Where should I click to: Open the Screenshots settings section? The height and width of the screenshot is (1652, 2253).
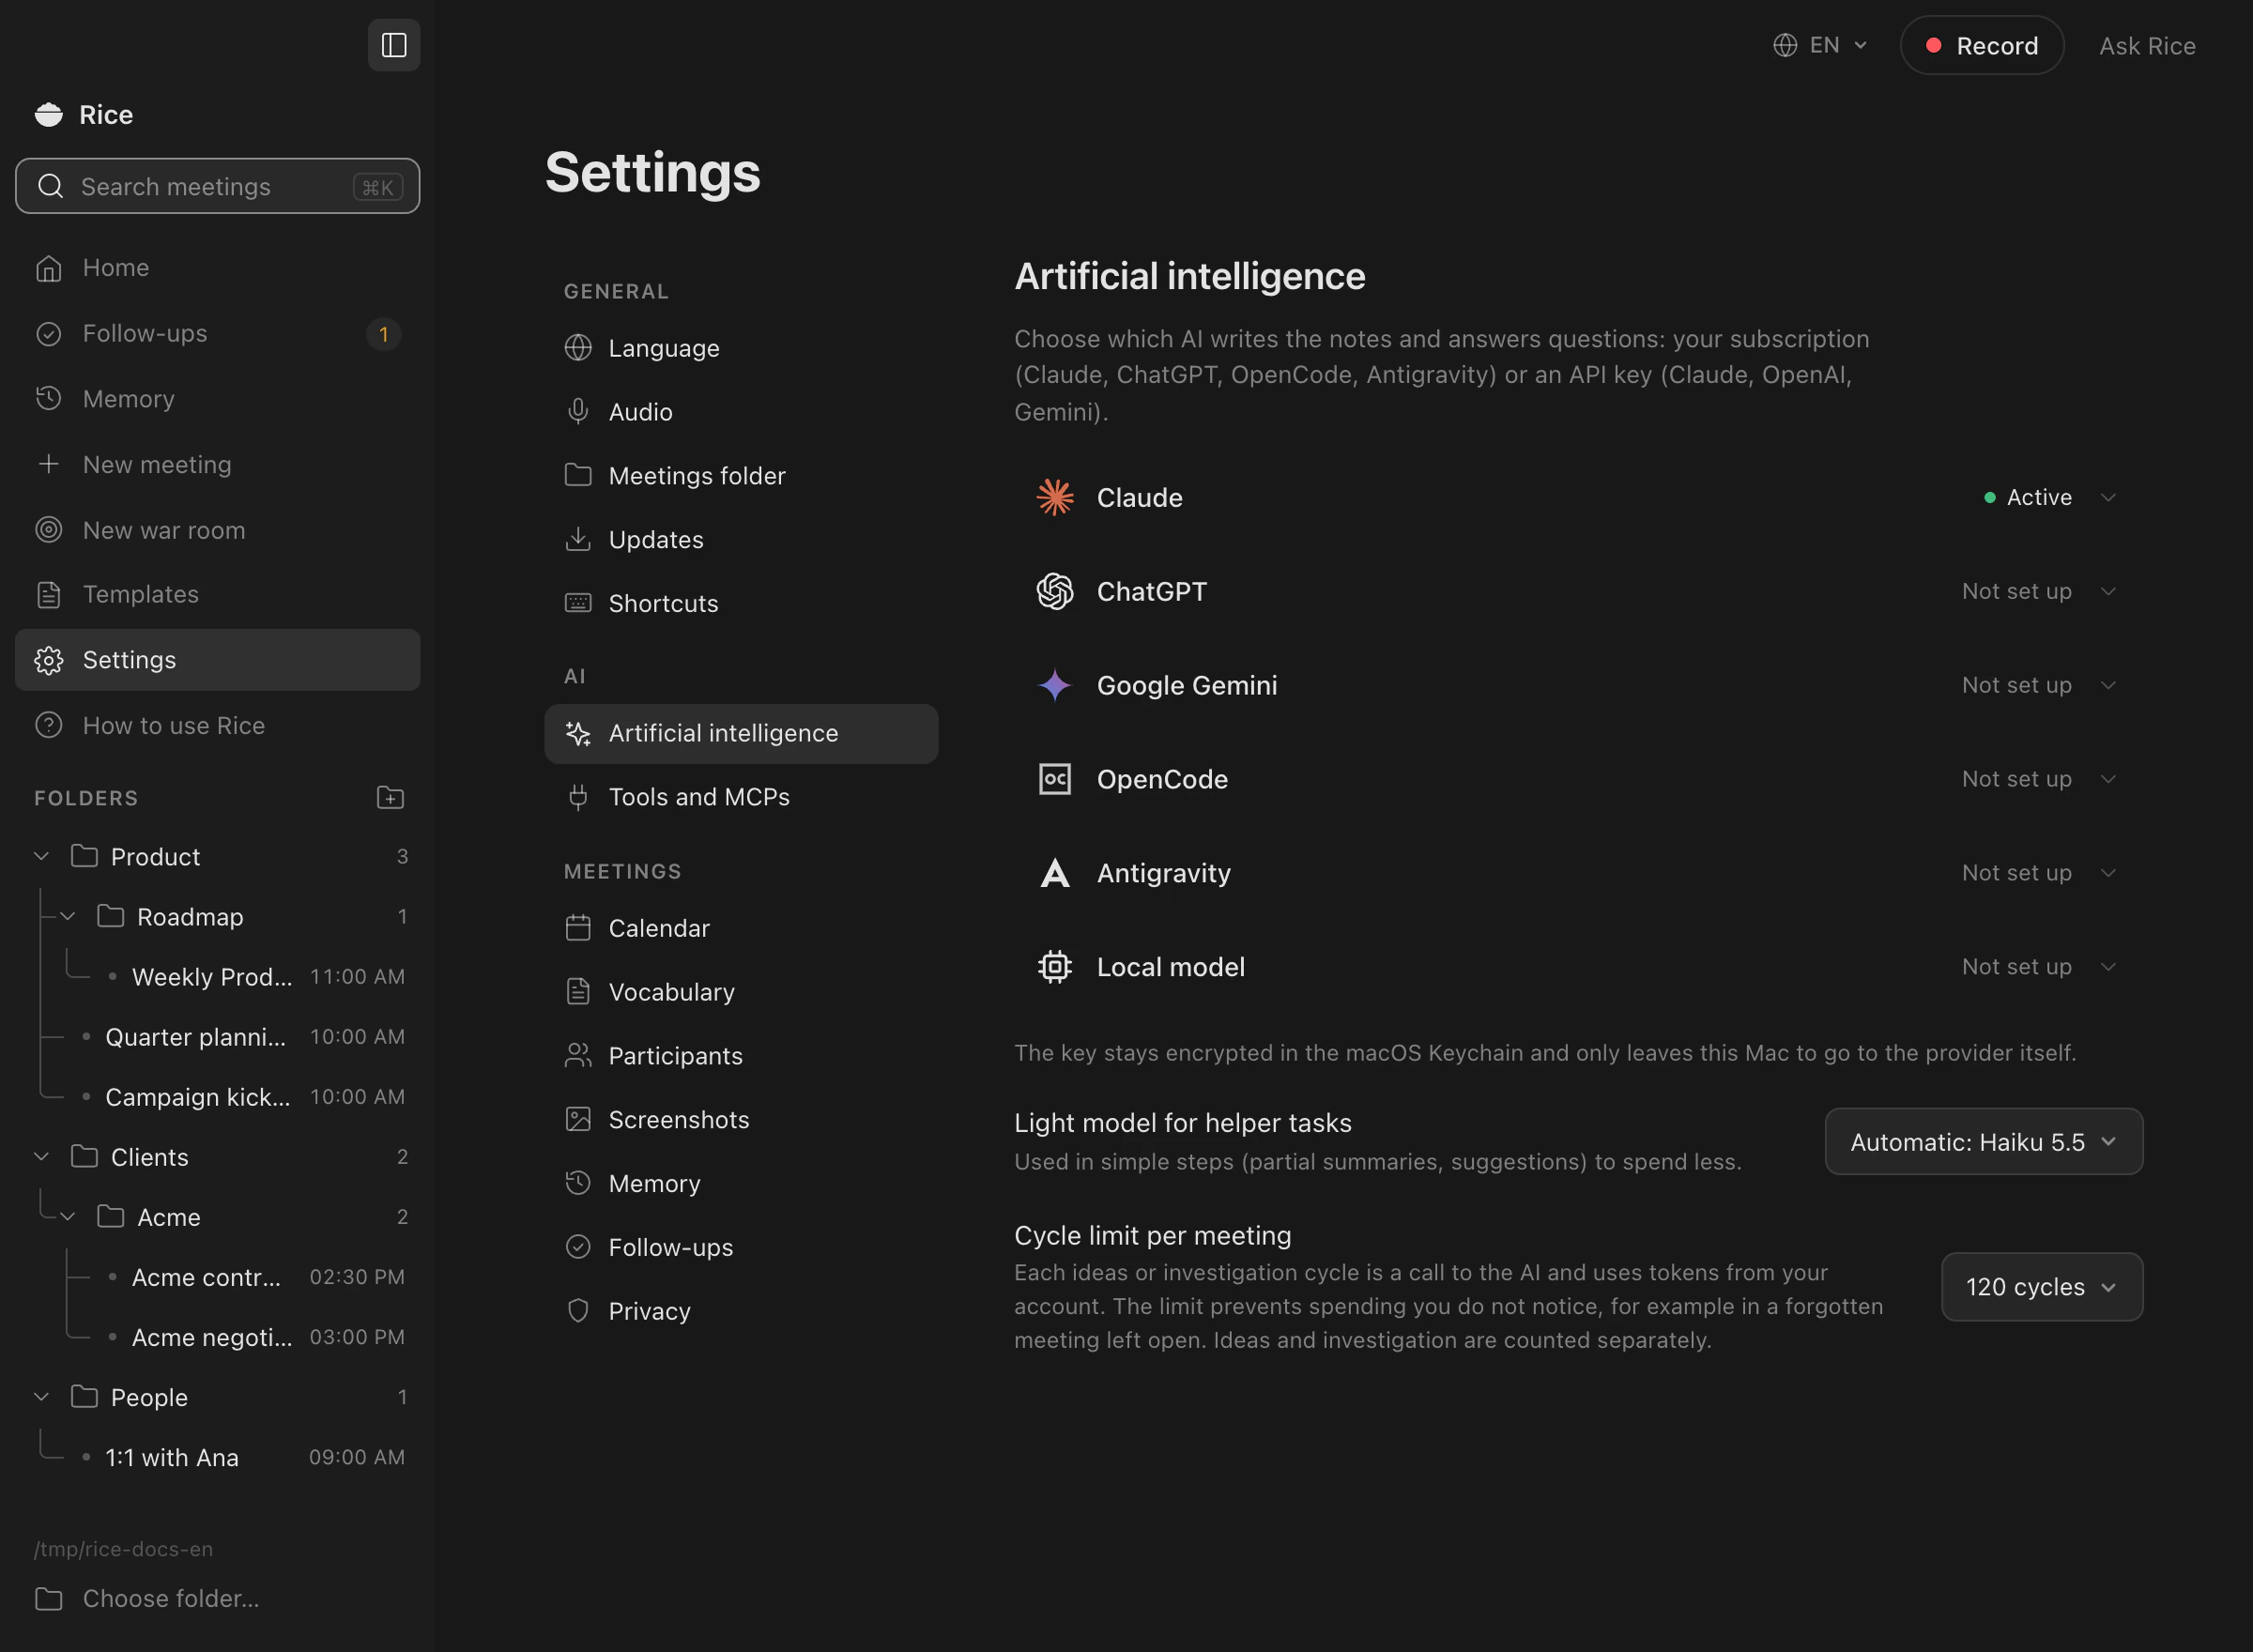click(741, 1119)
